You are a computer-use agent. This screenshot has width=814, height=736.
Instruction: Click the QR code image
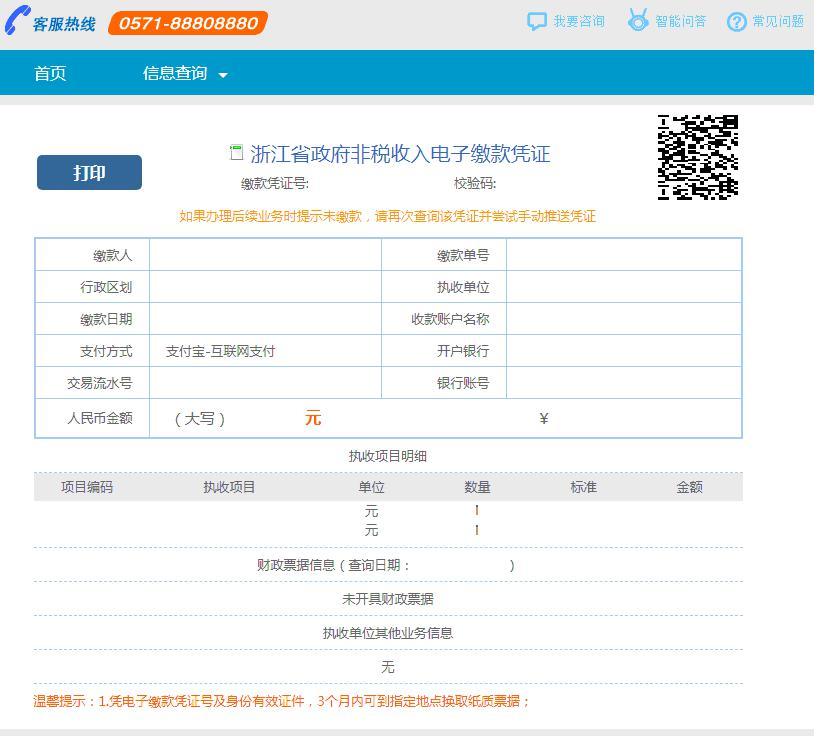(x=697, y=157)
